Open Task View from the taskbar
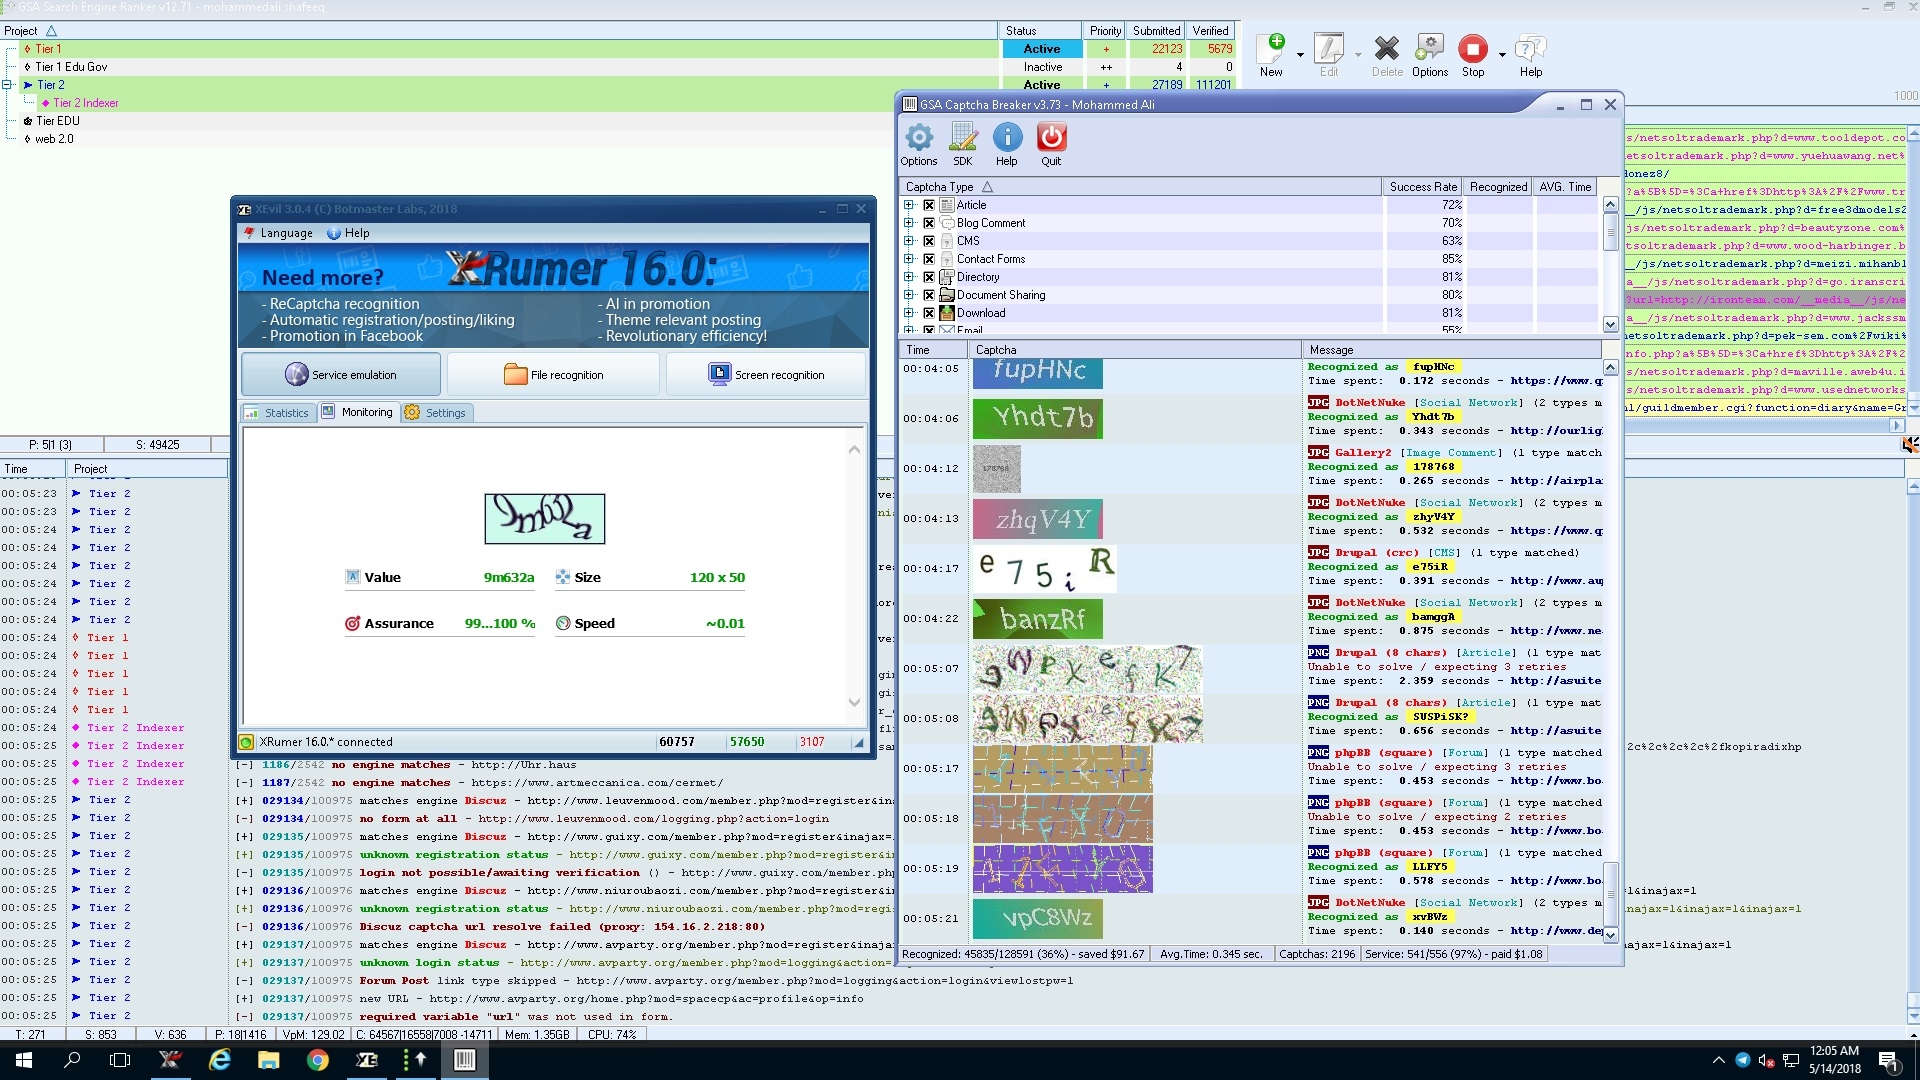The height and width of the screenshot is (1080, 1920). click(x=120, y=1060)
